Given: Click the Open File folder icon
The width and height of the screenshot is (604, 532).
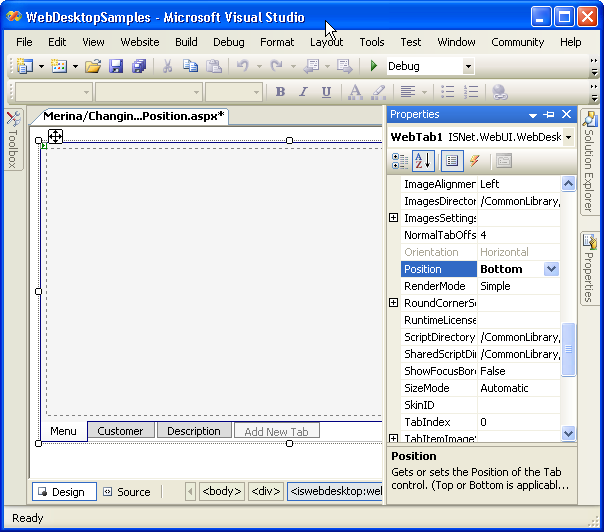Looking at the screenshot, I should (x=93, y=66).
